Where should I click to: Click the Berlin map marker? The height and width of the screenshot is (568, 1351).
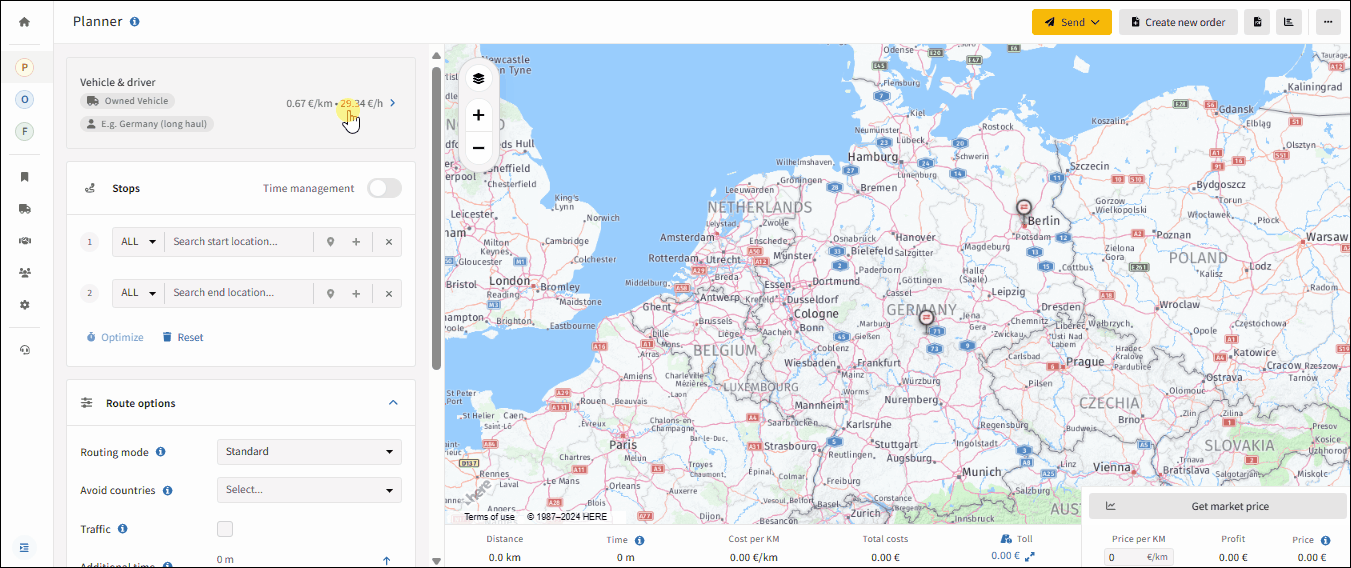[1023, 208]
